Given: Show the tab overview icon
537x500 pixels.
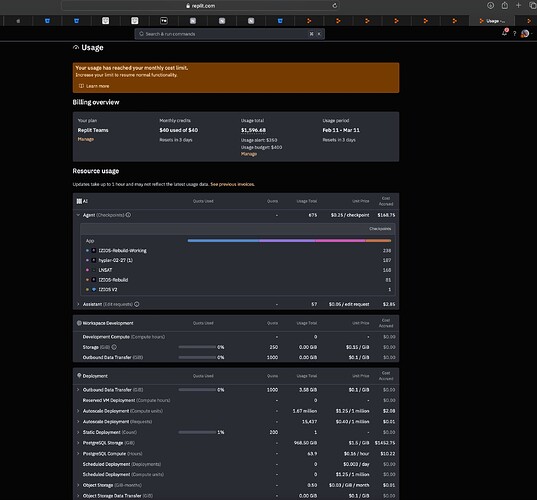Looking at the screenshot, I should 533,5.
